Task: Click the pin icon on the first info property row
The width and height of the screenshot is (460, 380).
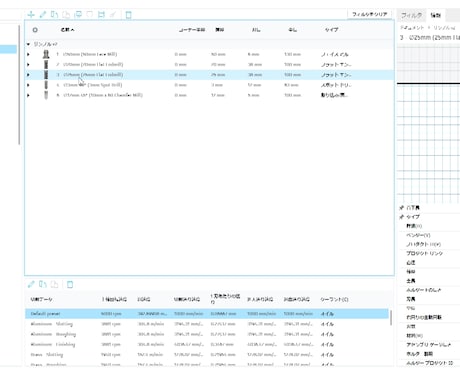Action: pyautogui.click(x=402, y=208)
